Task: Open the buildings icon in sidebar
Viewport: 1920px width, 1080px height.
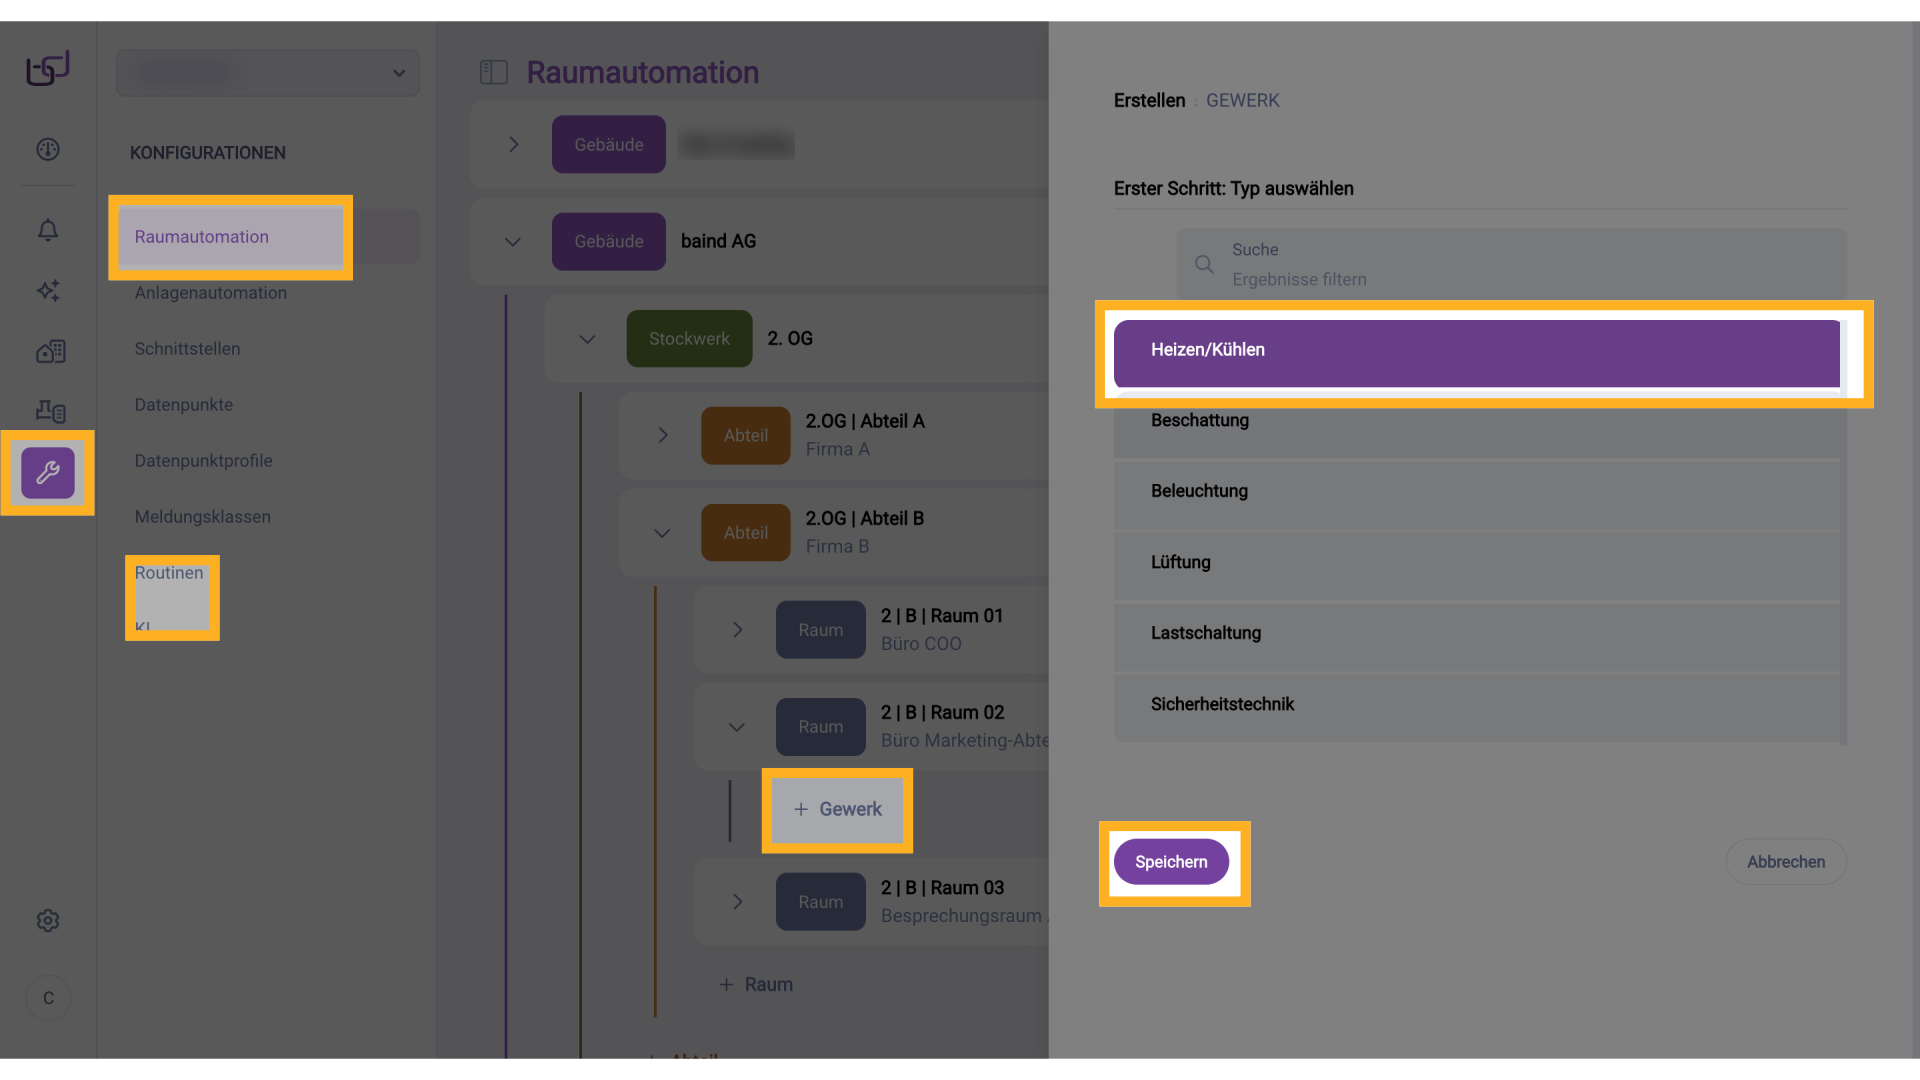Action: coord(50,351)
